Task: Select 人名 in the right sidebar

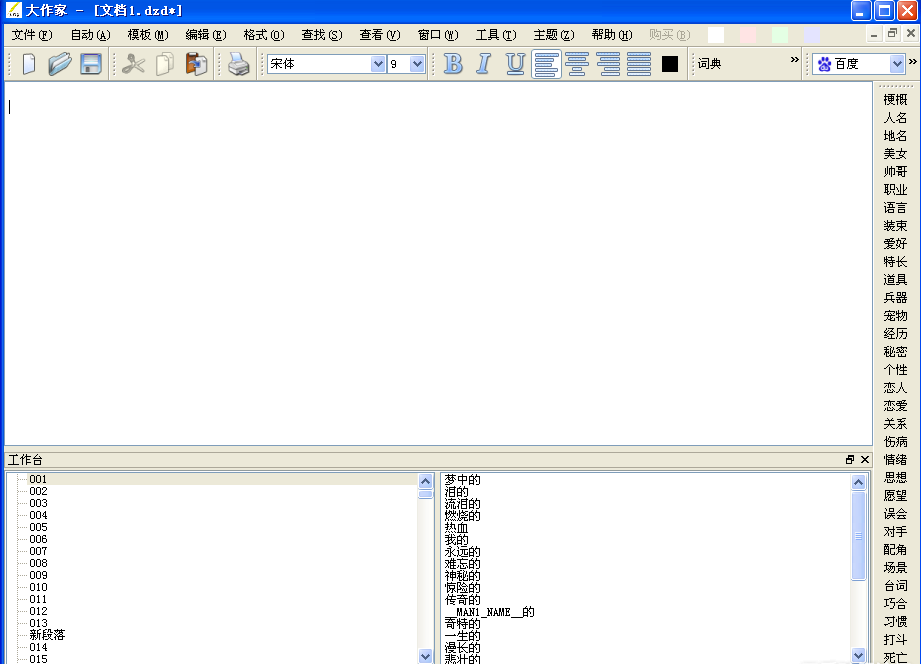Action: pos(895,117)
